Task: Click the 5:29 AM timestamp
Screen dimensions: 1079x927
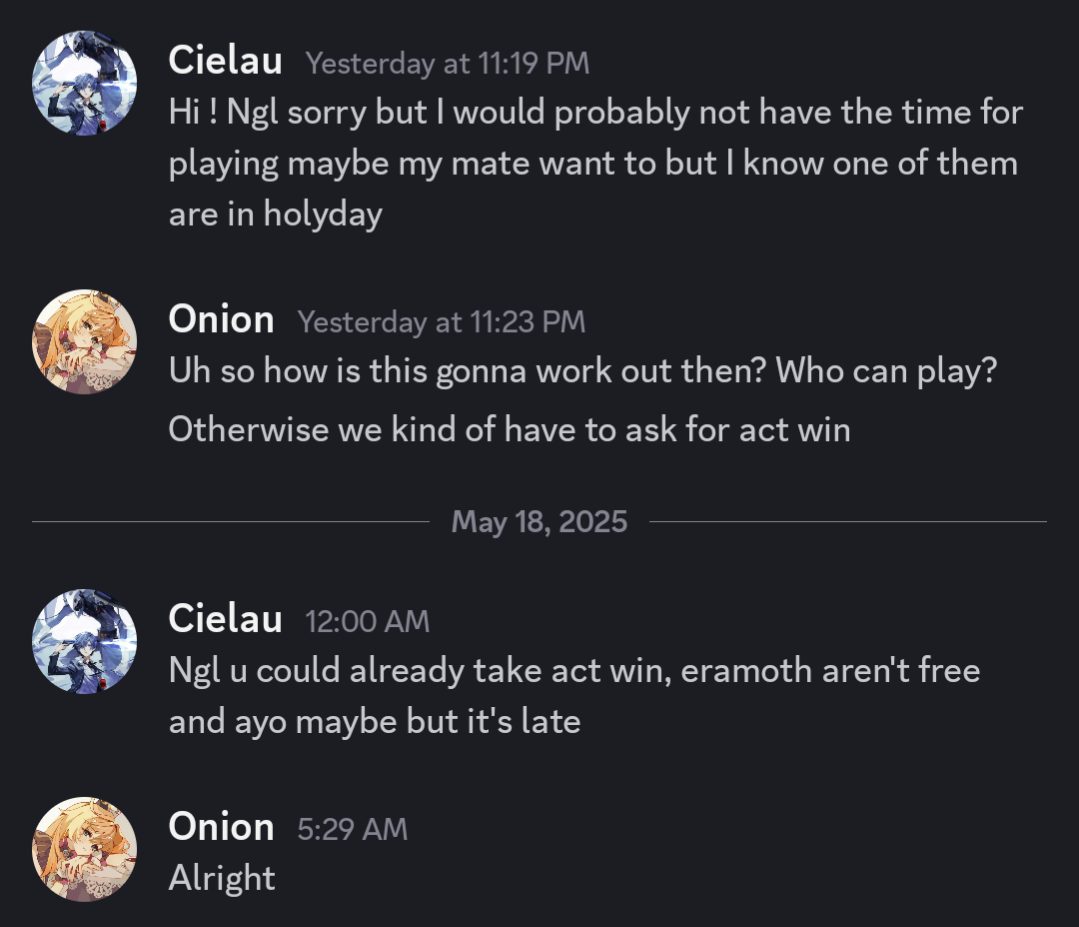Action: click(x=352, y=829)
